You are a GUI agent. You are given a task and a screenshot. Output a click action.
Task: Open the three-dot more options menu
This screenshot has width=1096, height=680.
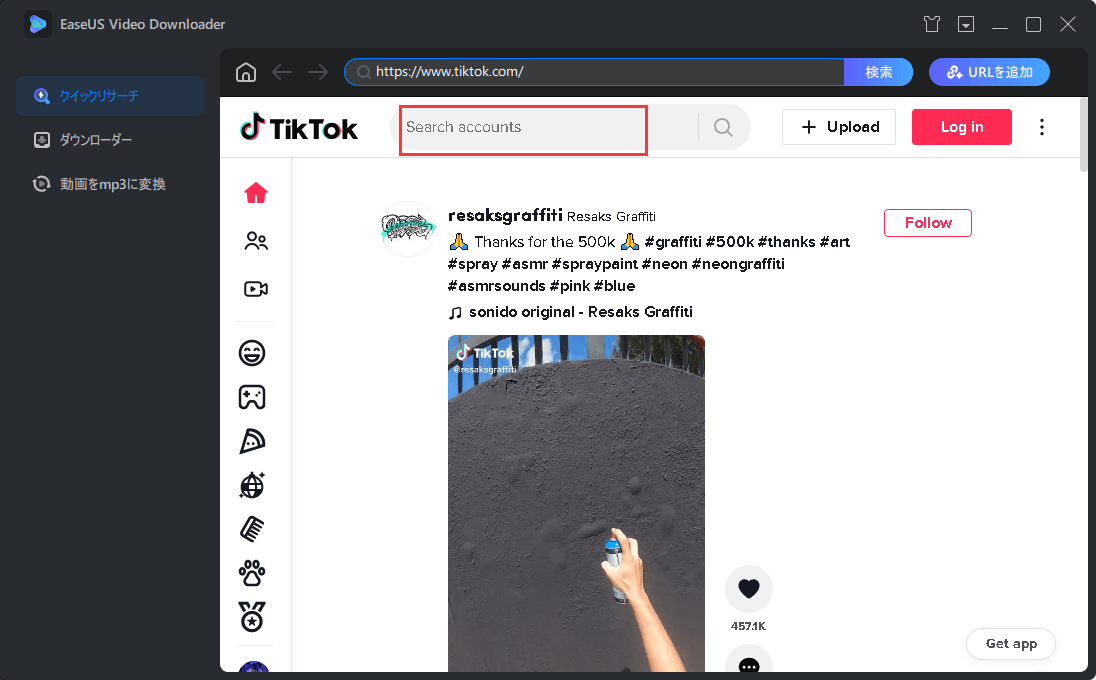(1042, 127)
